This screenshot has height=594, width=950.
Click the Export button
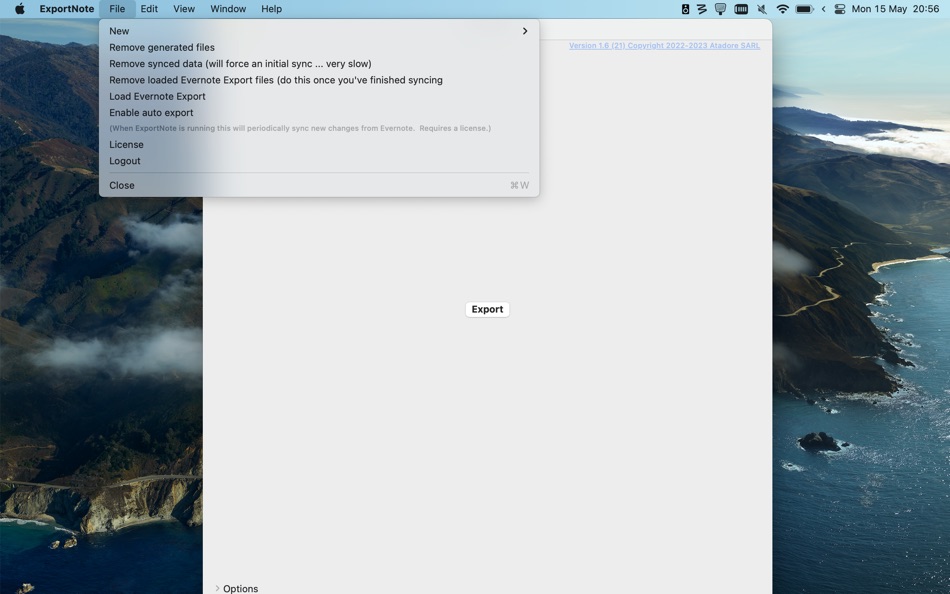pos(487,309)
